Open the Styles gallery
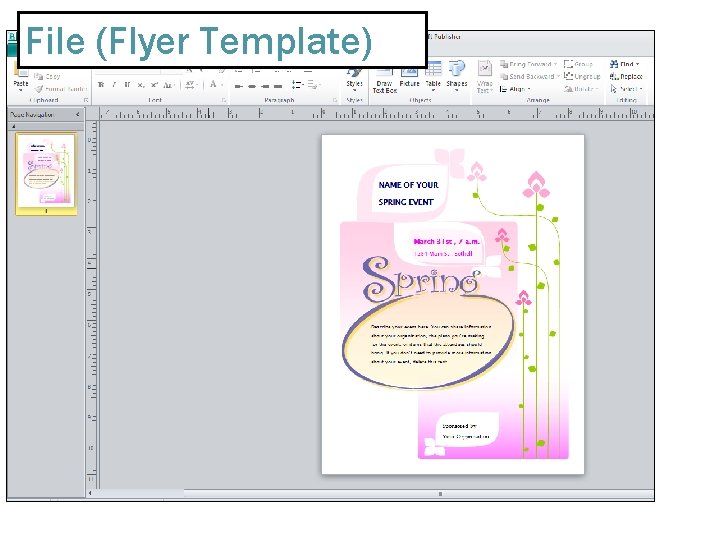The image size is (720, 540). [354, 79]
